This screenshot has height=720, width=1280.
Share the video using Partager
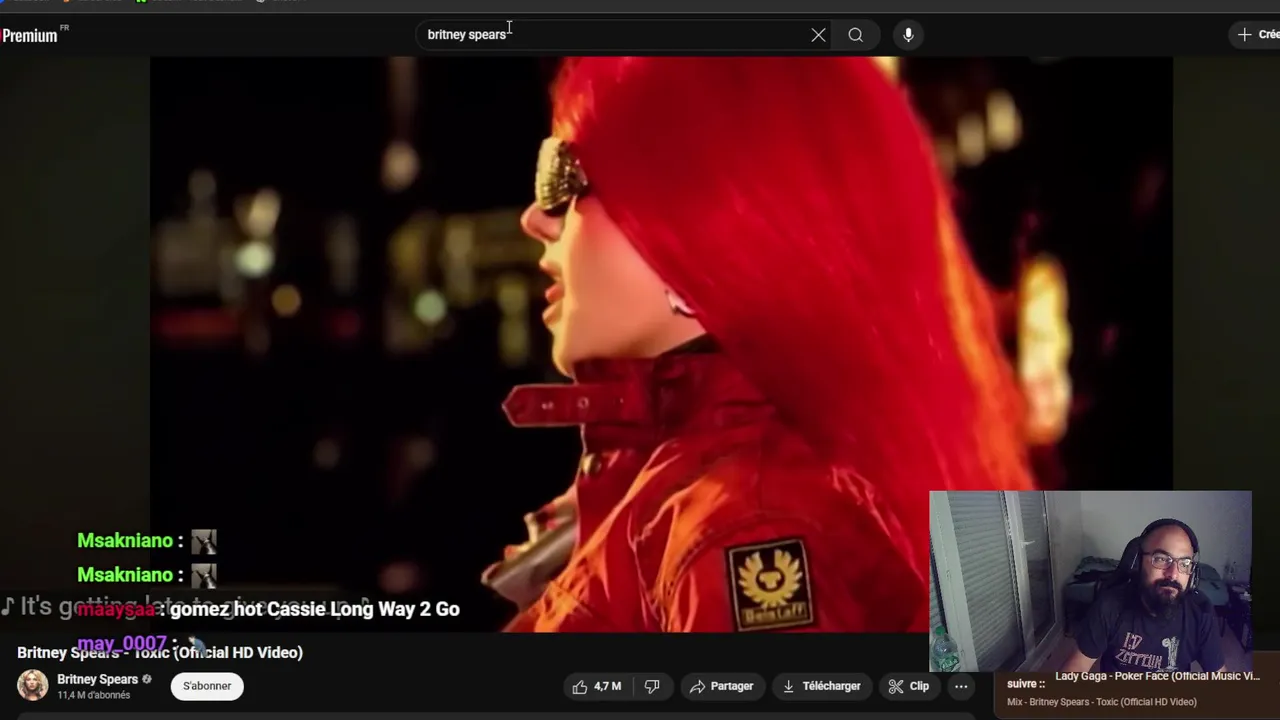pos(721,686)
